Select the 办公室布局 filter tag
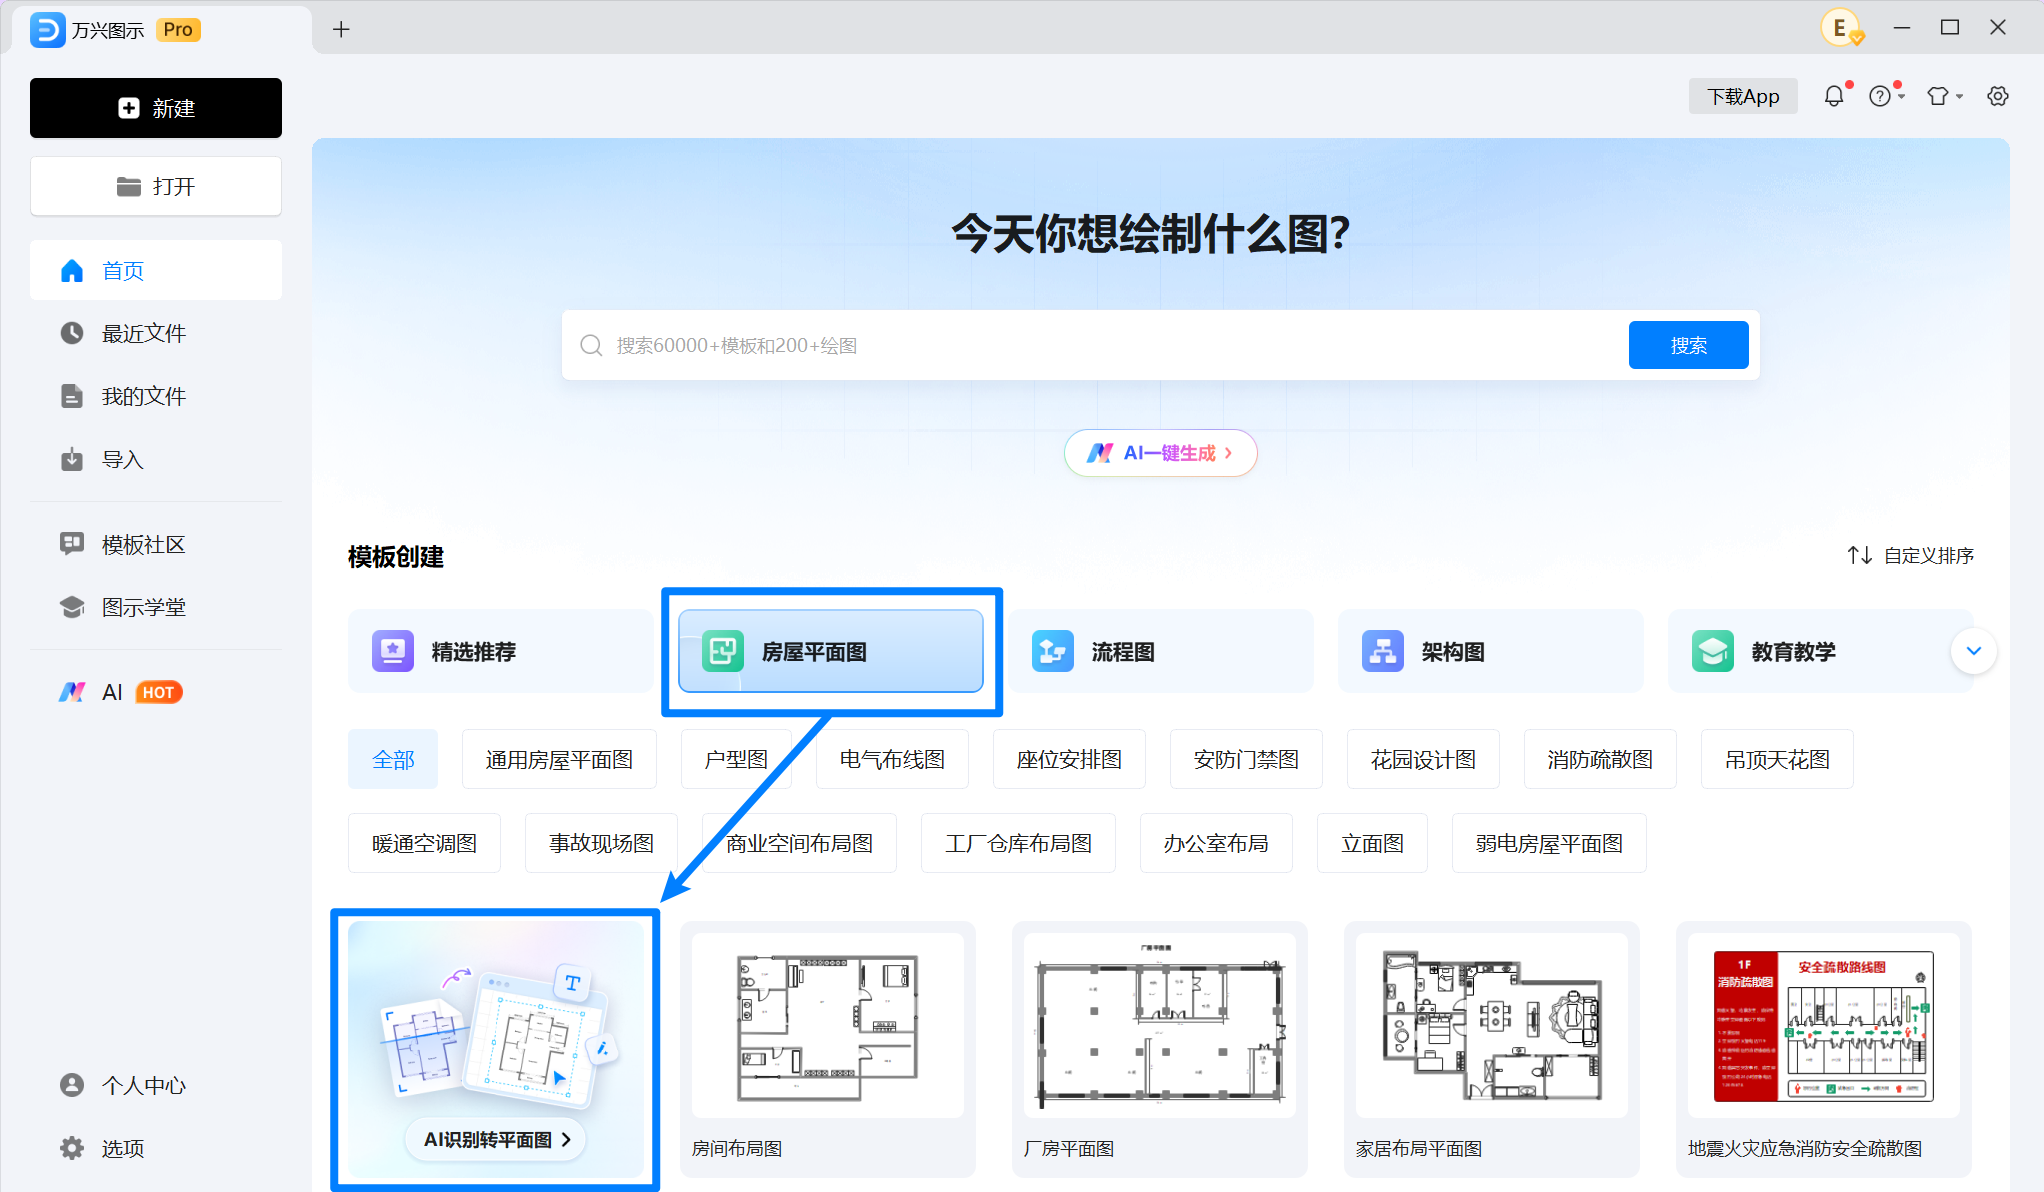 [1216, 843]
